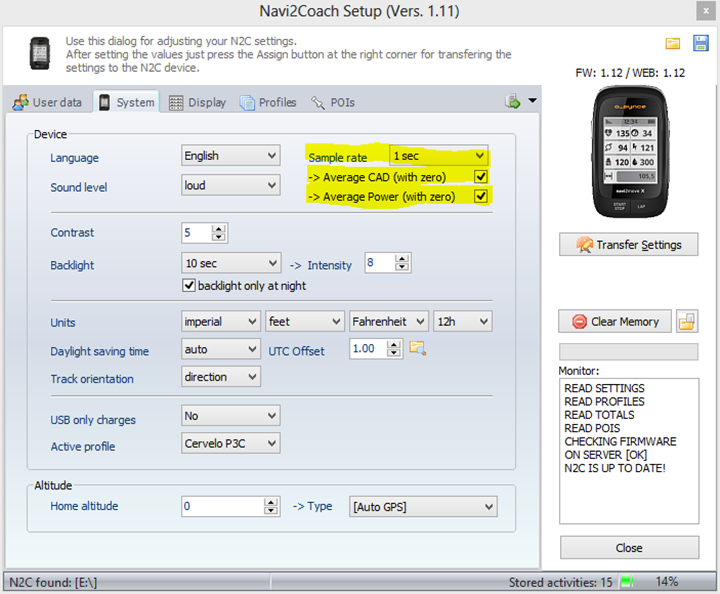Click the 14% battery status text
Screen dimensions: 720x594
(x=667, y=582)
